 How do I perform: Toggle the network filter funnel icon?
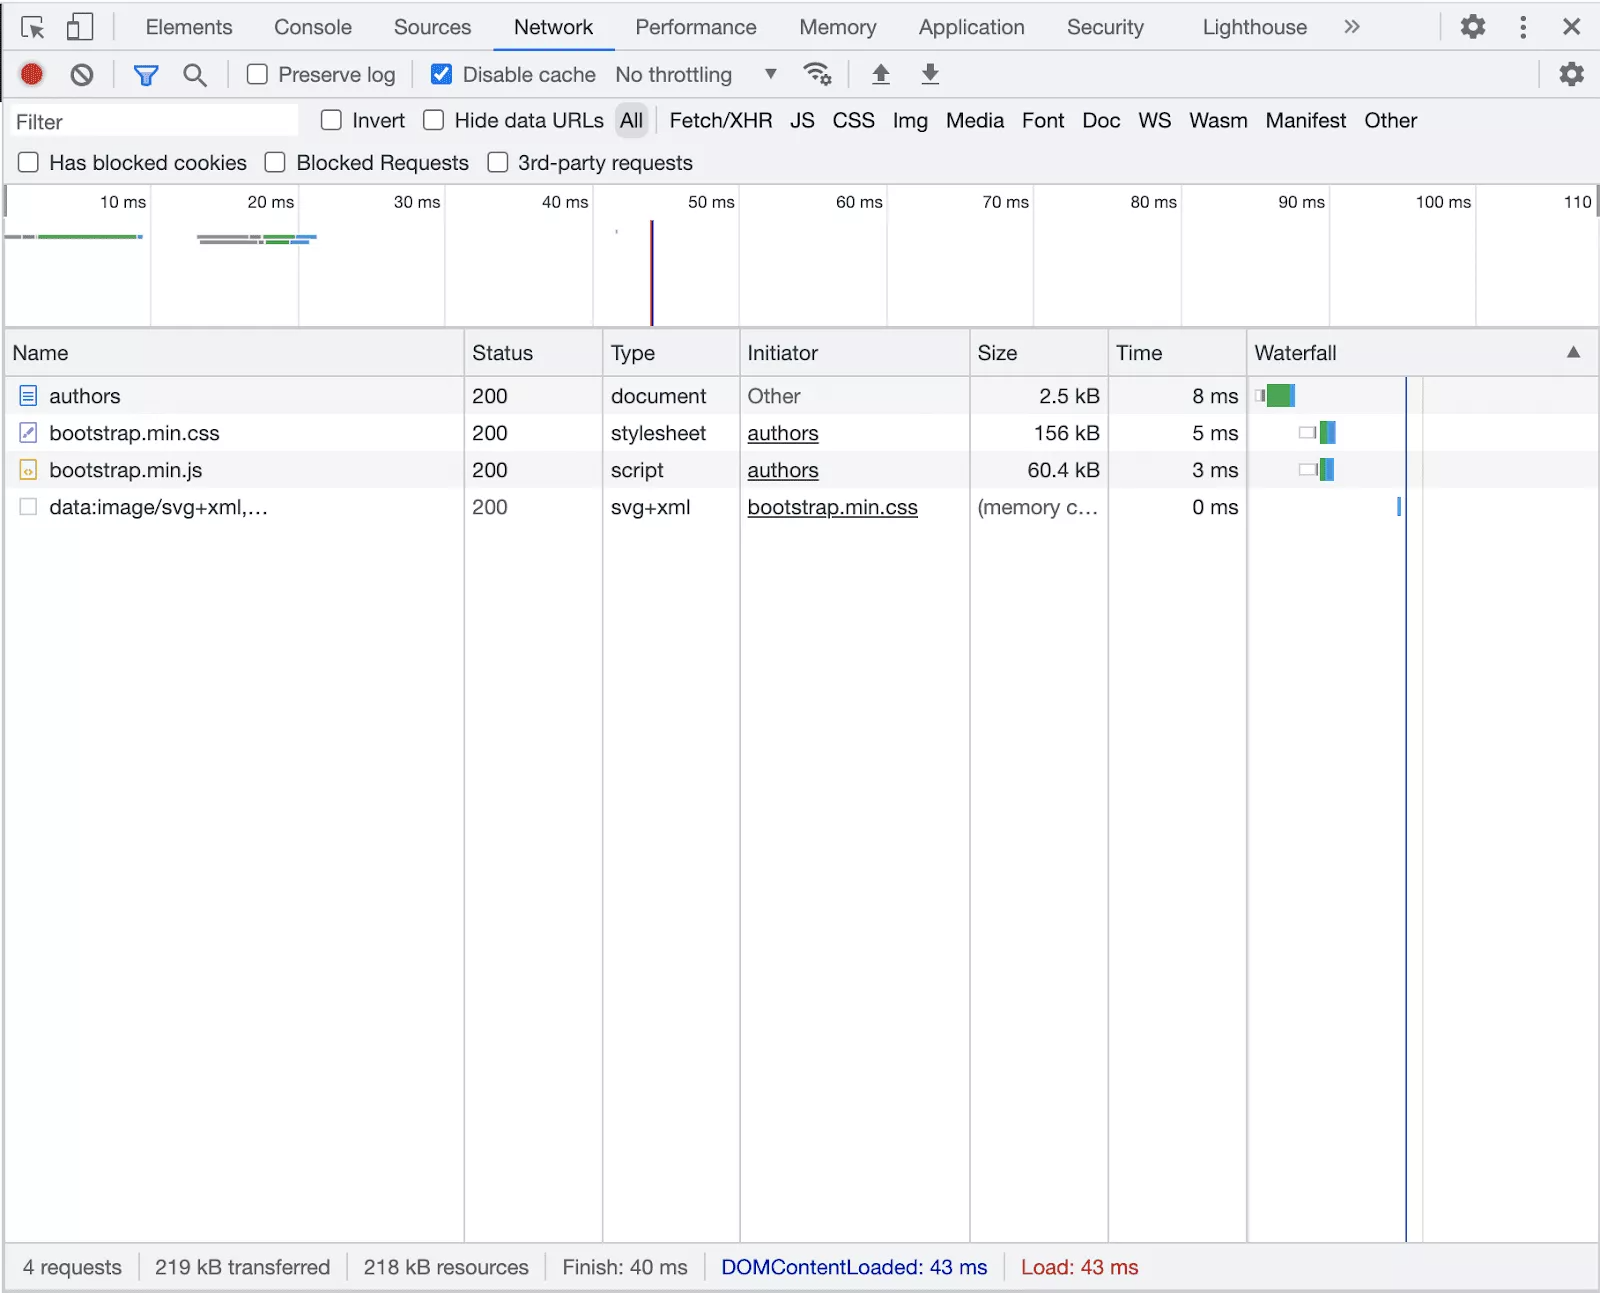tap(146, 74)
